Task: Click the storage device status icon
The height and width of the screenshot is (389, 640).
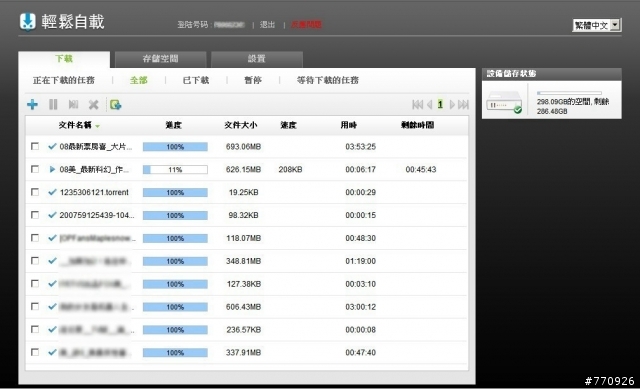Action: pos(504,102)
